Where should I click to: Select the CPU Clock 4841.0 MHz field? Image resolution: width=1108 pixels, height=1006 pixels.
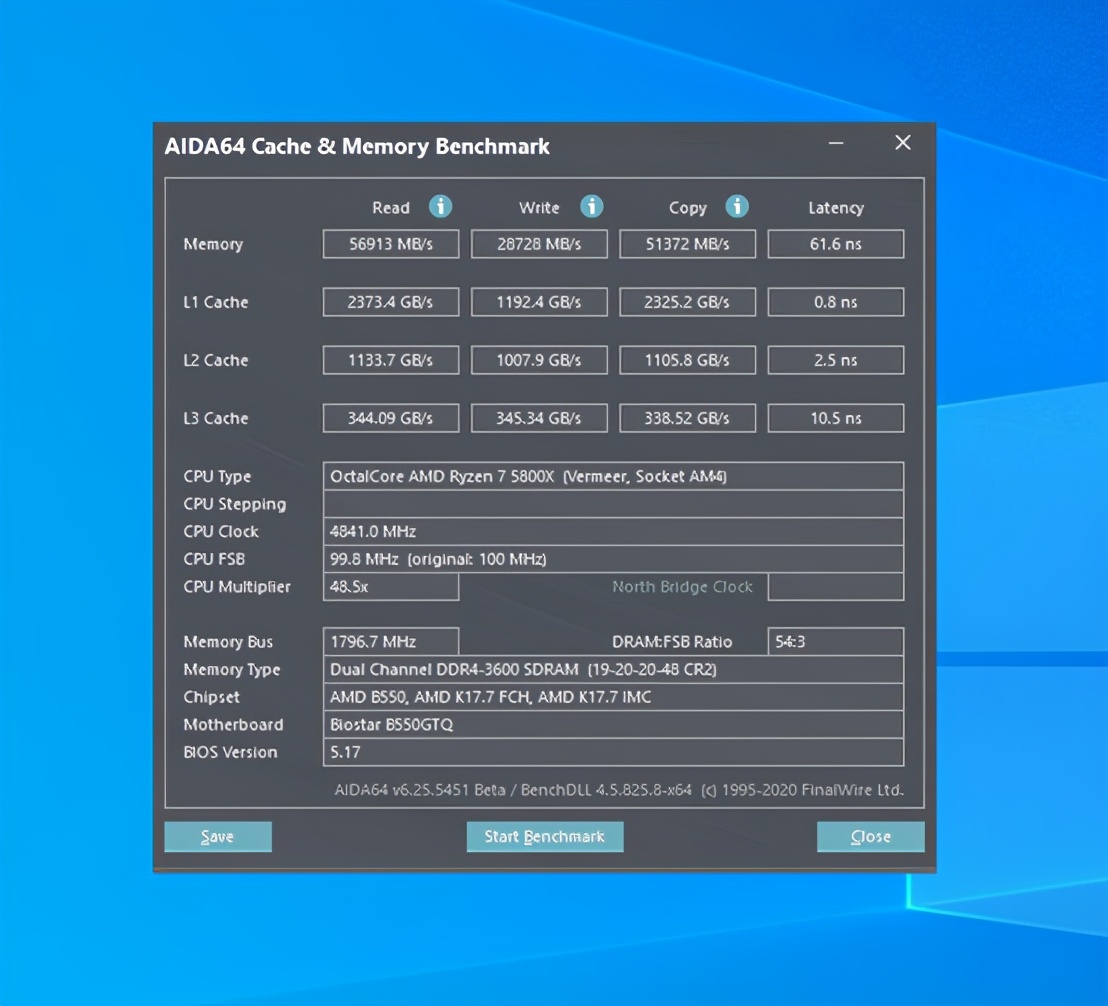[613, 531]
